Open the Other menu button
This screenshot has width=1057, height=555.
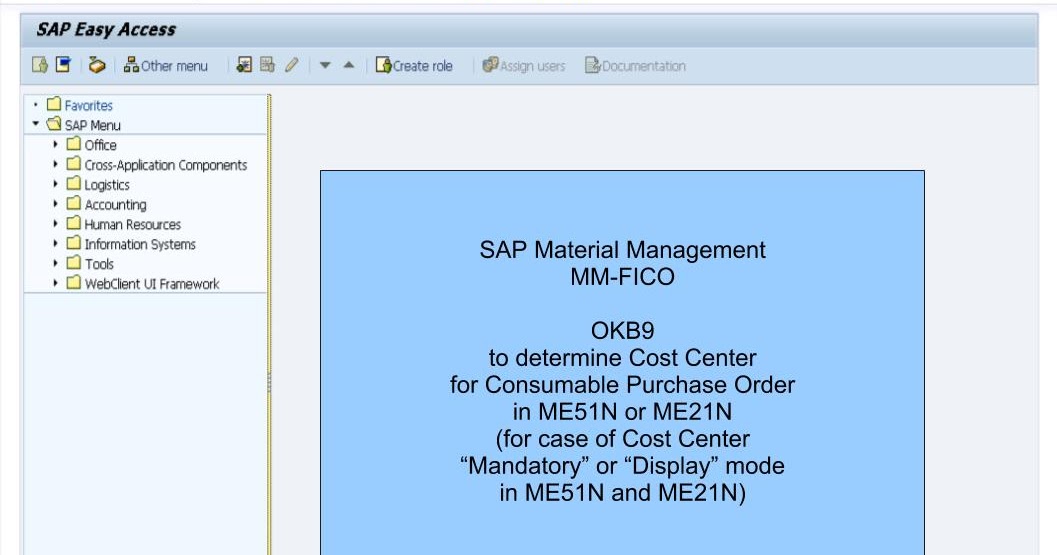165,65
